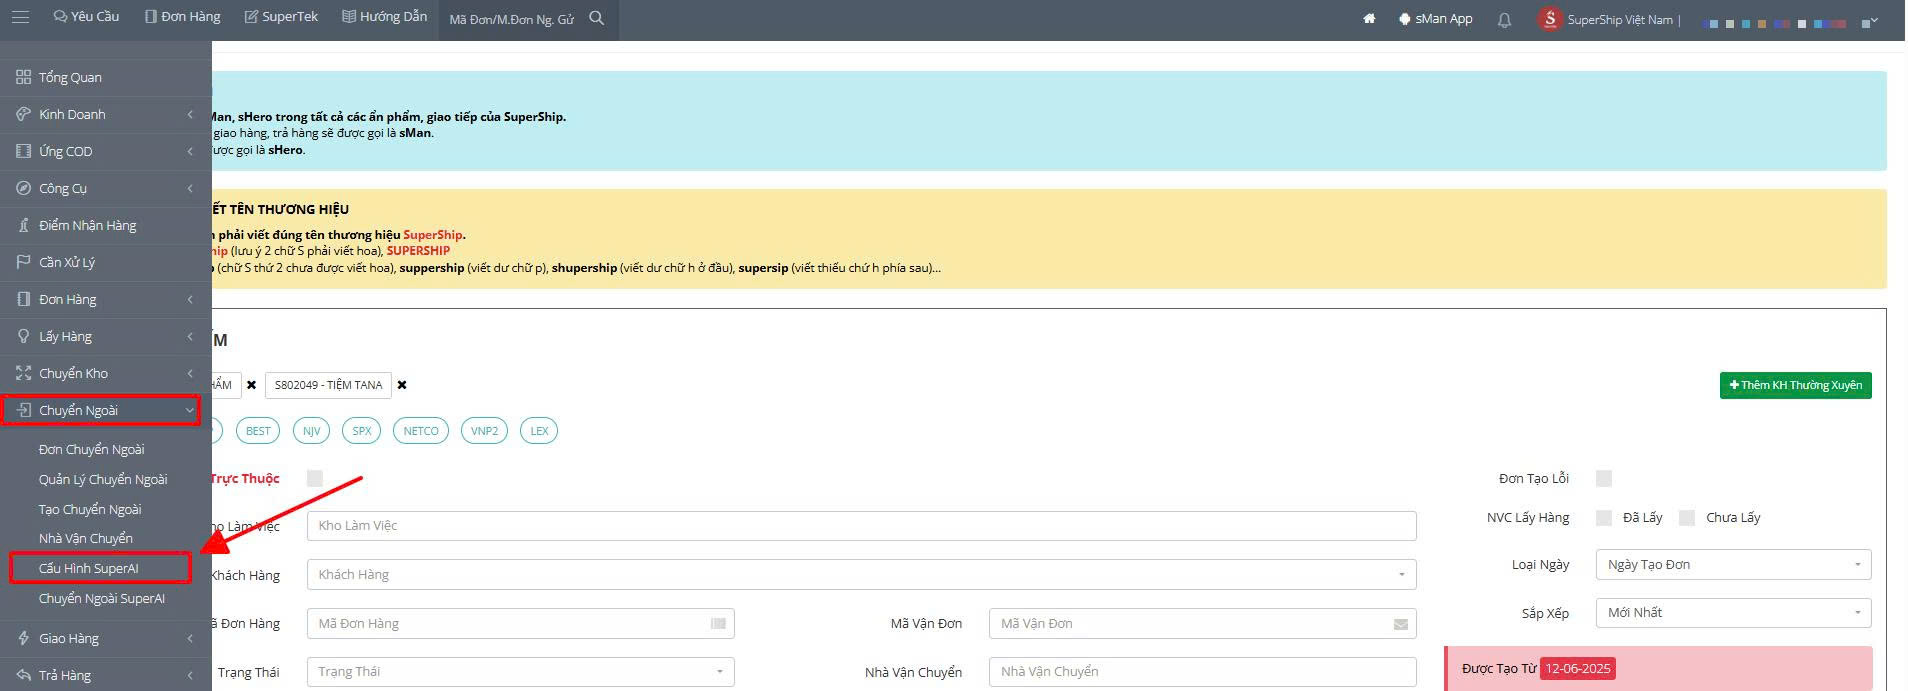Open Tạo Chuyển Ngoài submenu item

coord(90,509)
